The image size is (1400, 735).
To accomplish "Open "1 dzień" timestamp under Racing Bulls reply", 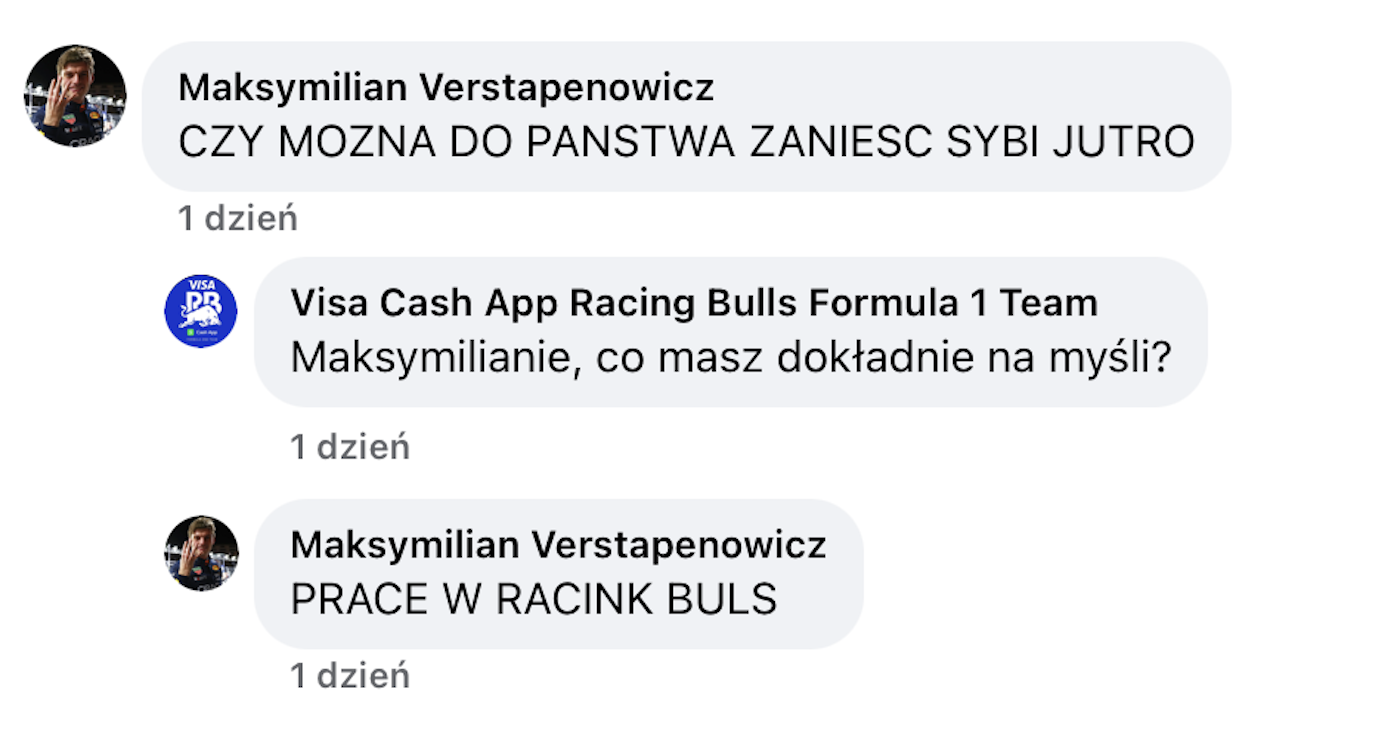I will point(350,447).
